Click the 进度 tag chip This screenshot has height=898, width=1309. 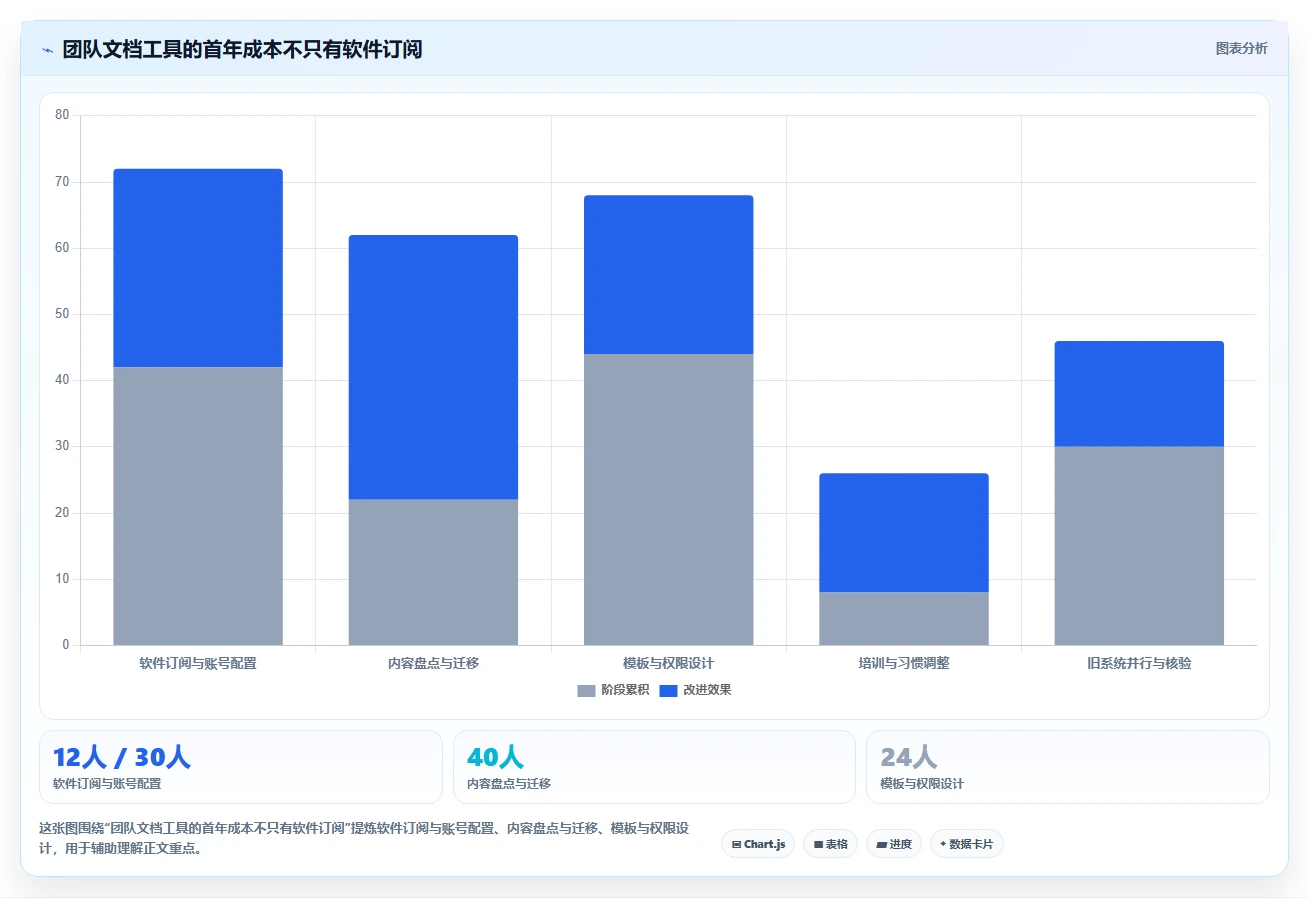coord(894,844)
